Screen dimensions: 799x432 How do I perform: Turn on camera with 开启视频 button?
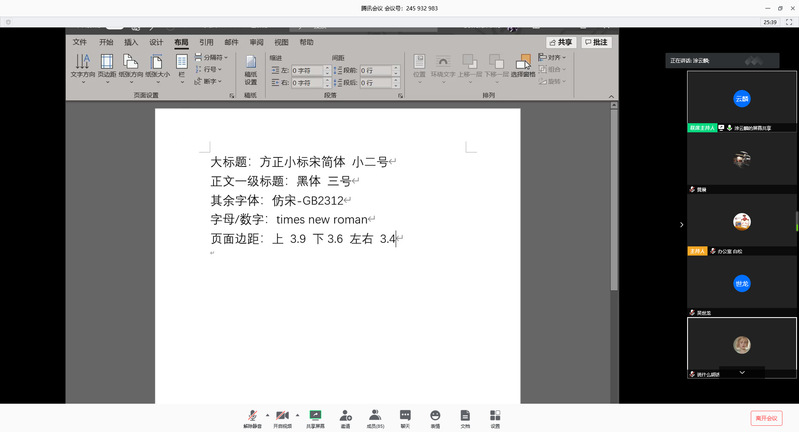click(282, 416)
